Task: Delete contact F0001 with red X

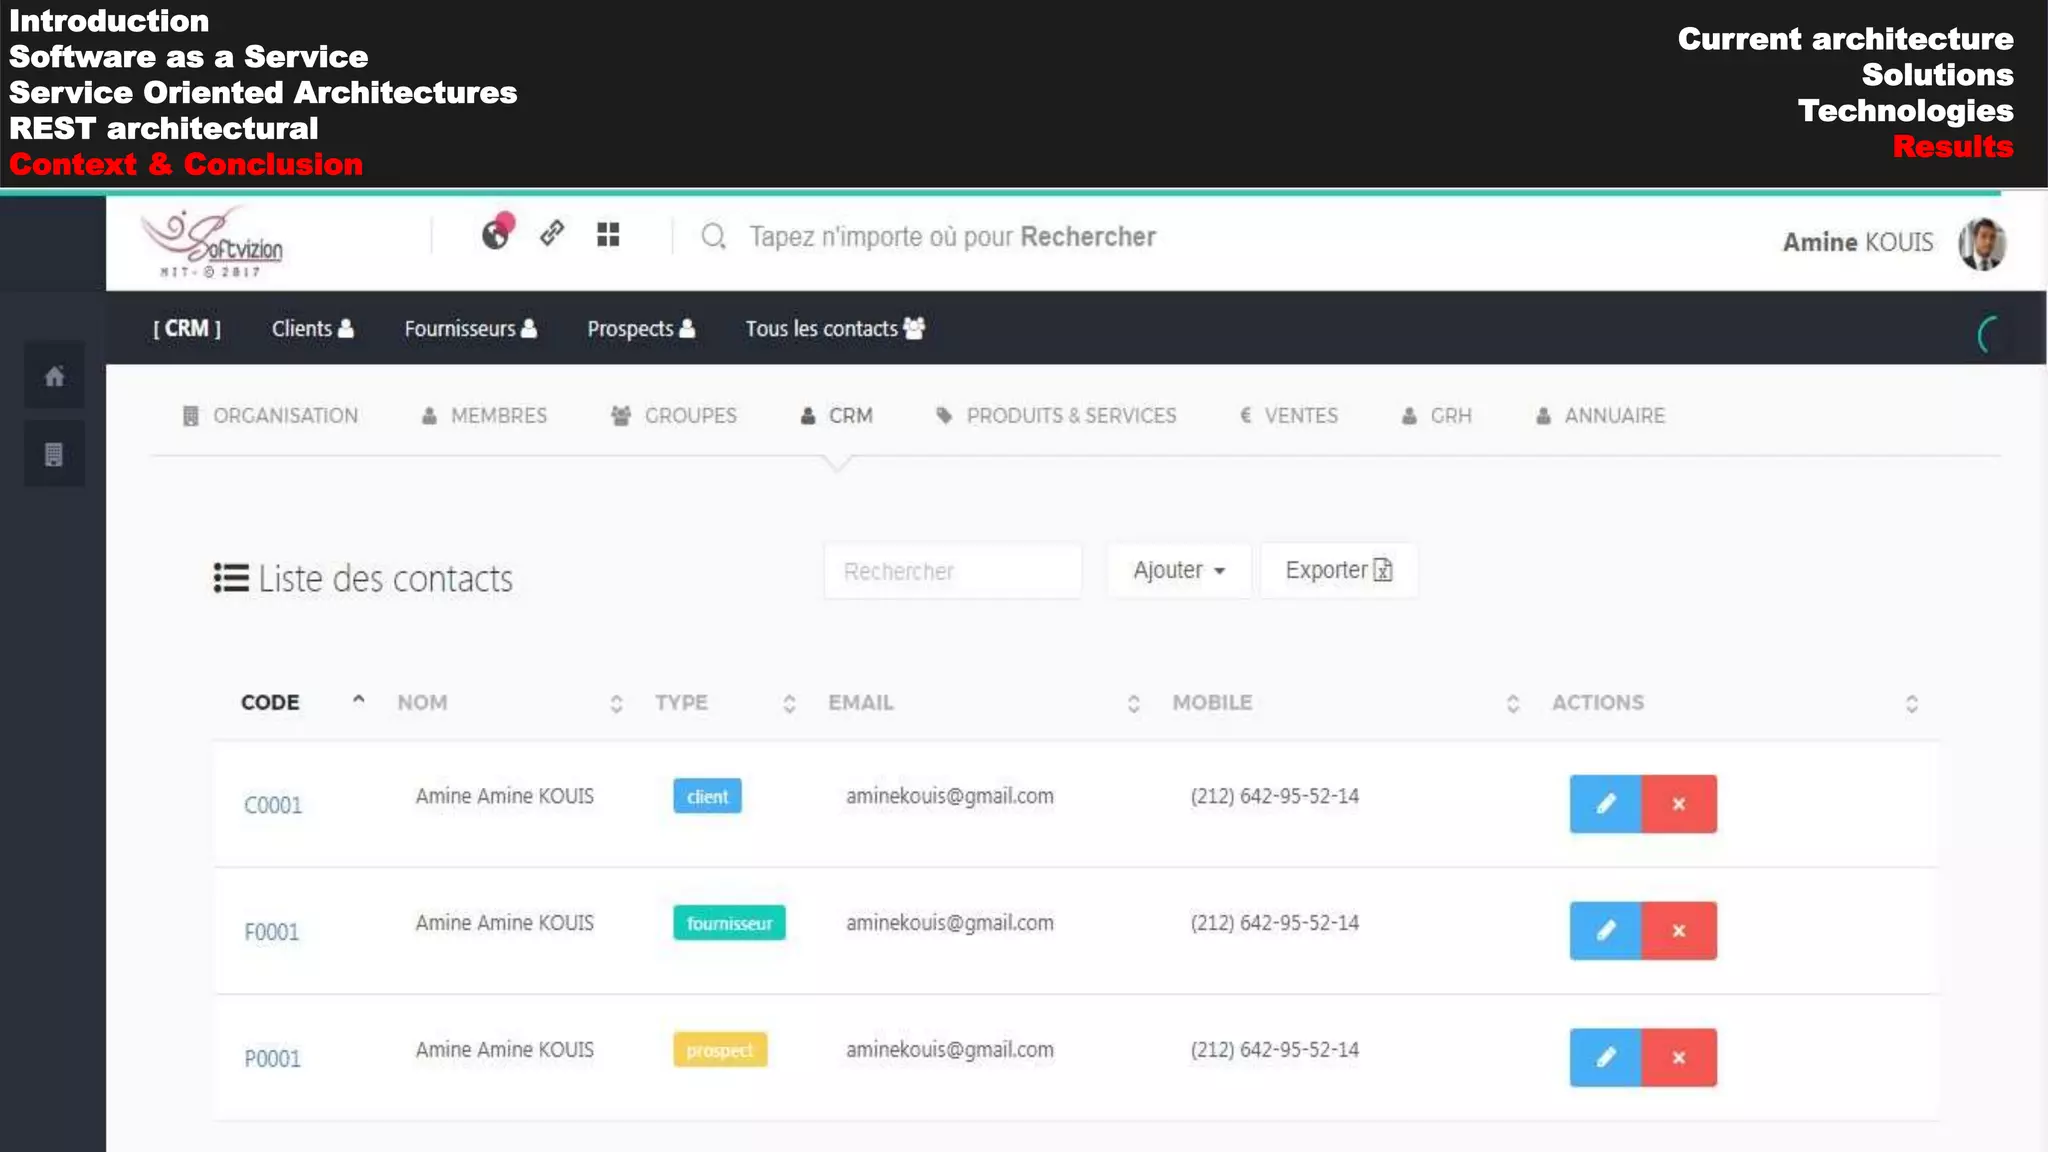Action: pyautogui.click(x=1679, y=931)
